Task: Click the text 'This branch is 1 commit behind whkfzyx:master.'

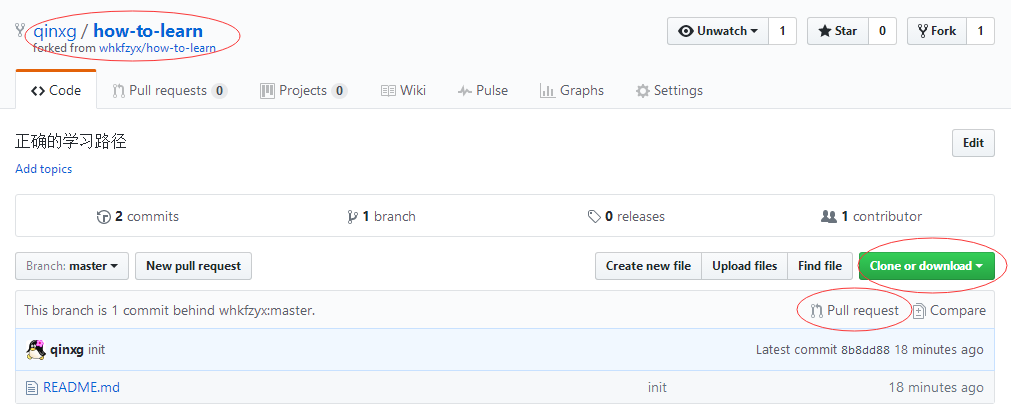Action: (x=170, y=311)
